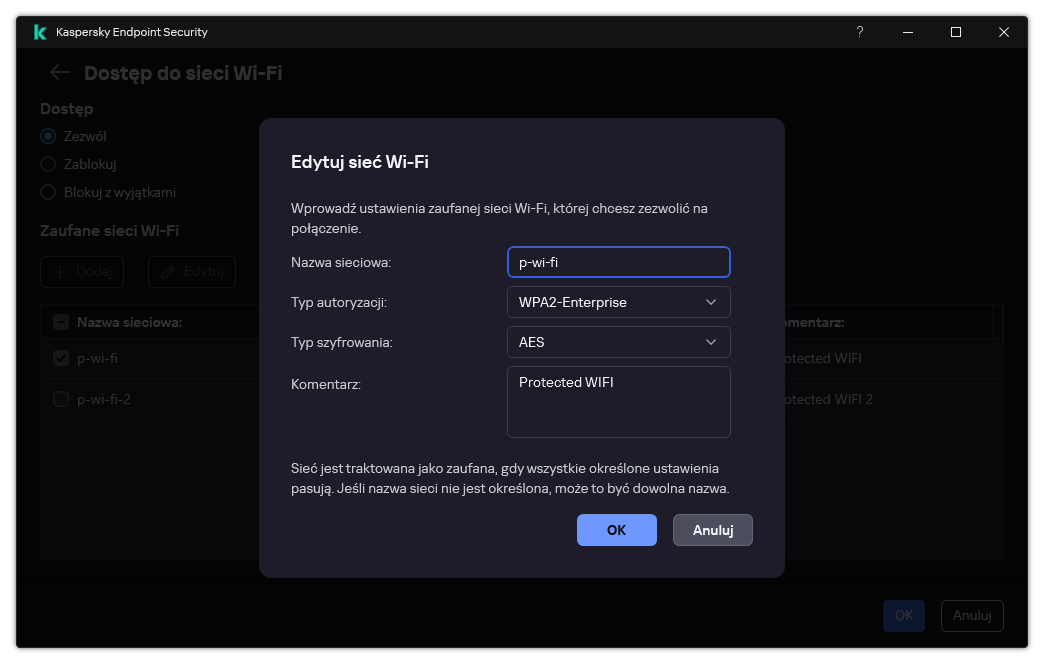Select the Zezwól radio button

click(47, 136)
